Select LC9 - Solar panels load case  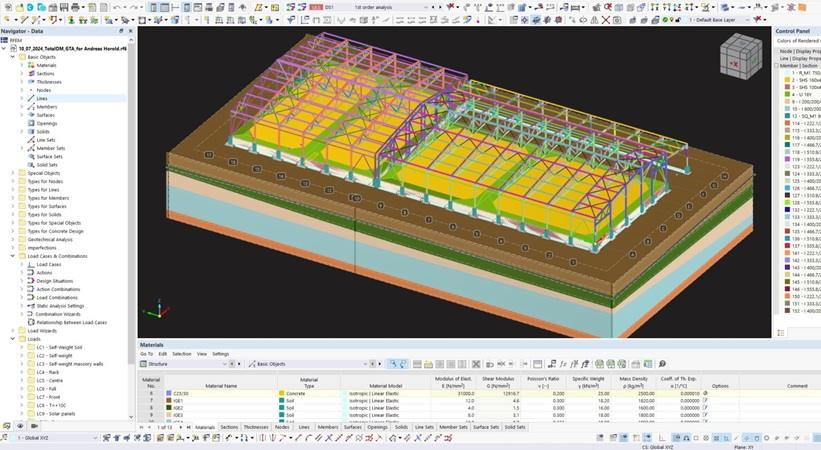[x=56, y=413]
